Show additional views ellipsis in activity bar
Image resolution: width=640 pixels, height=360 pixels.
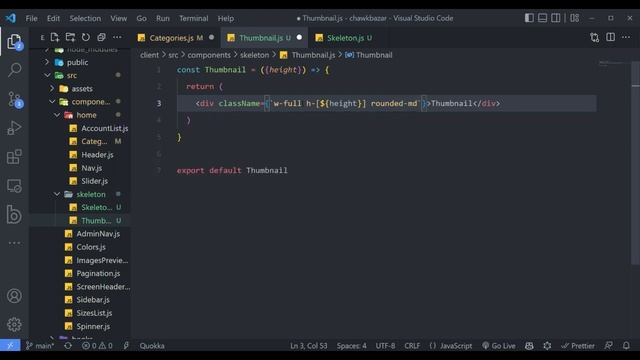[x=14, y=243]
